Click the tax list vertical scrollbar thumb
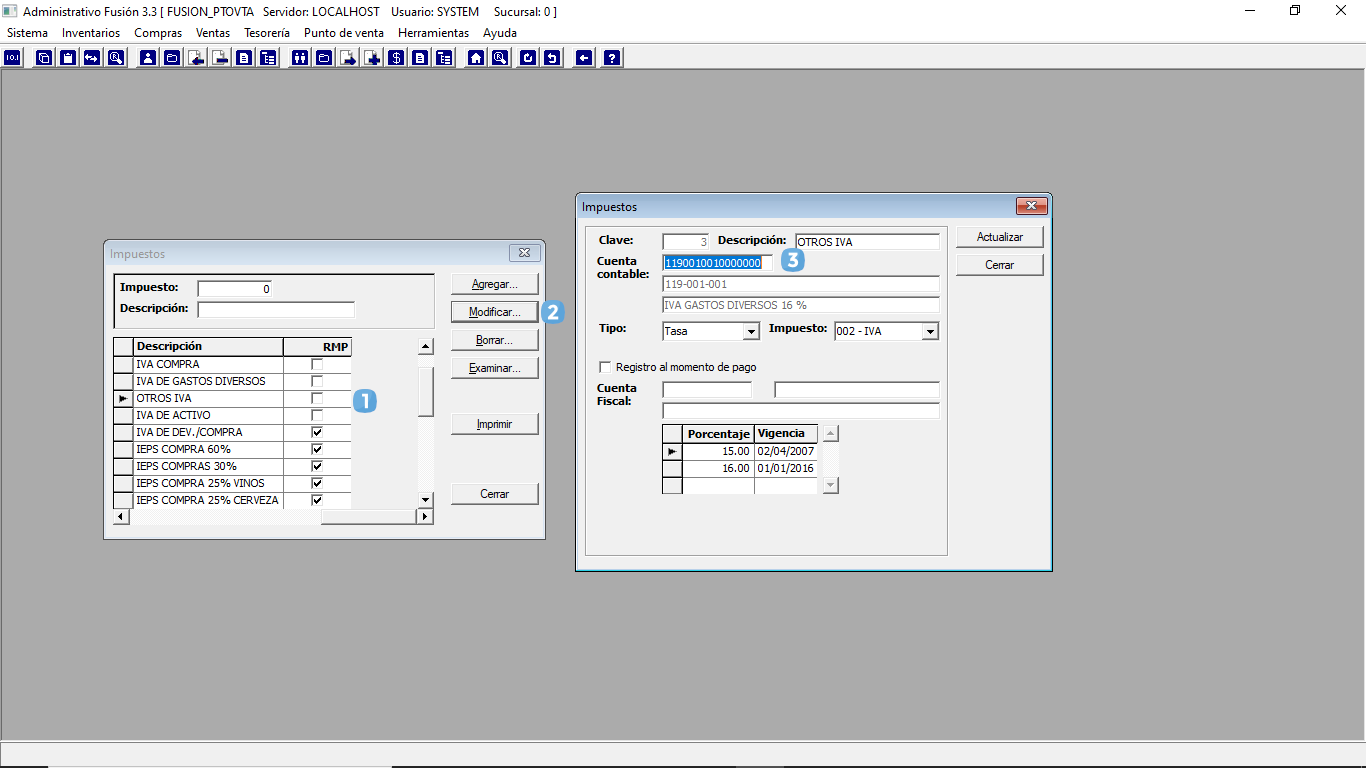 coord(425,391)
